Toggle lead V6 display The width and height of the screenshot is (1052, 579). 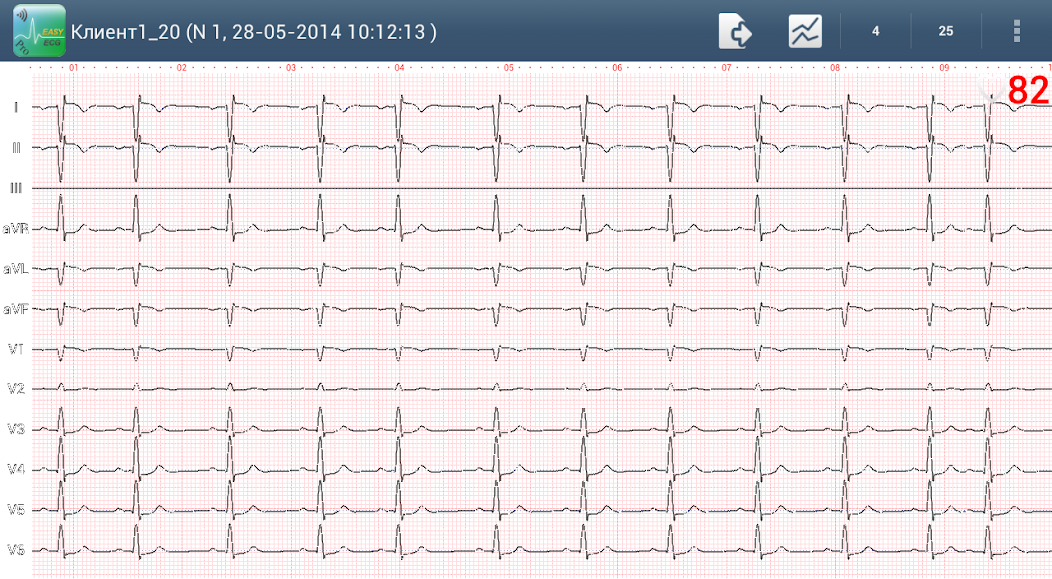coord(14,547)
